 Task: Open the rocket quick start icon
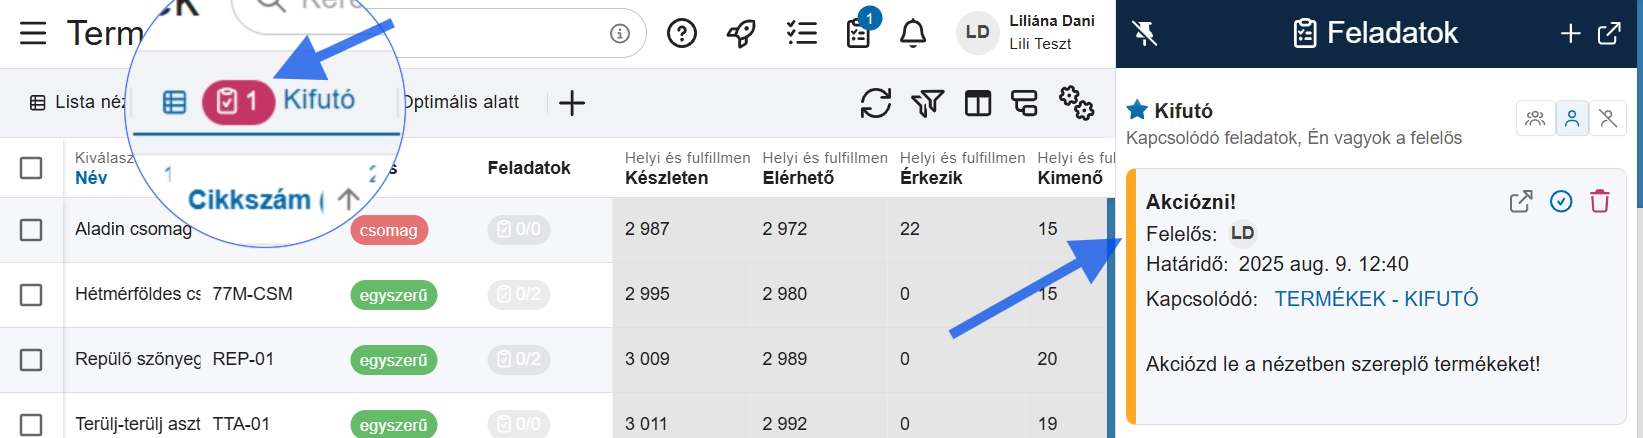(741, 34)
